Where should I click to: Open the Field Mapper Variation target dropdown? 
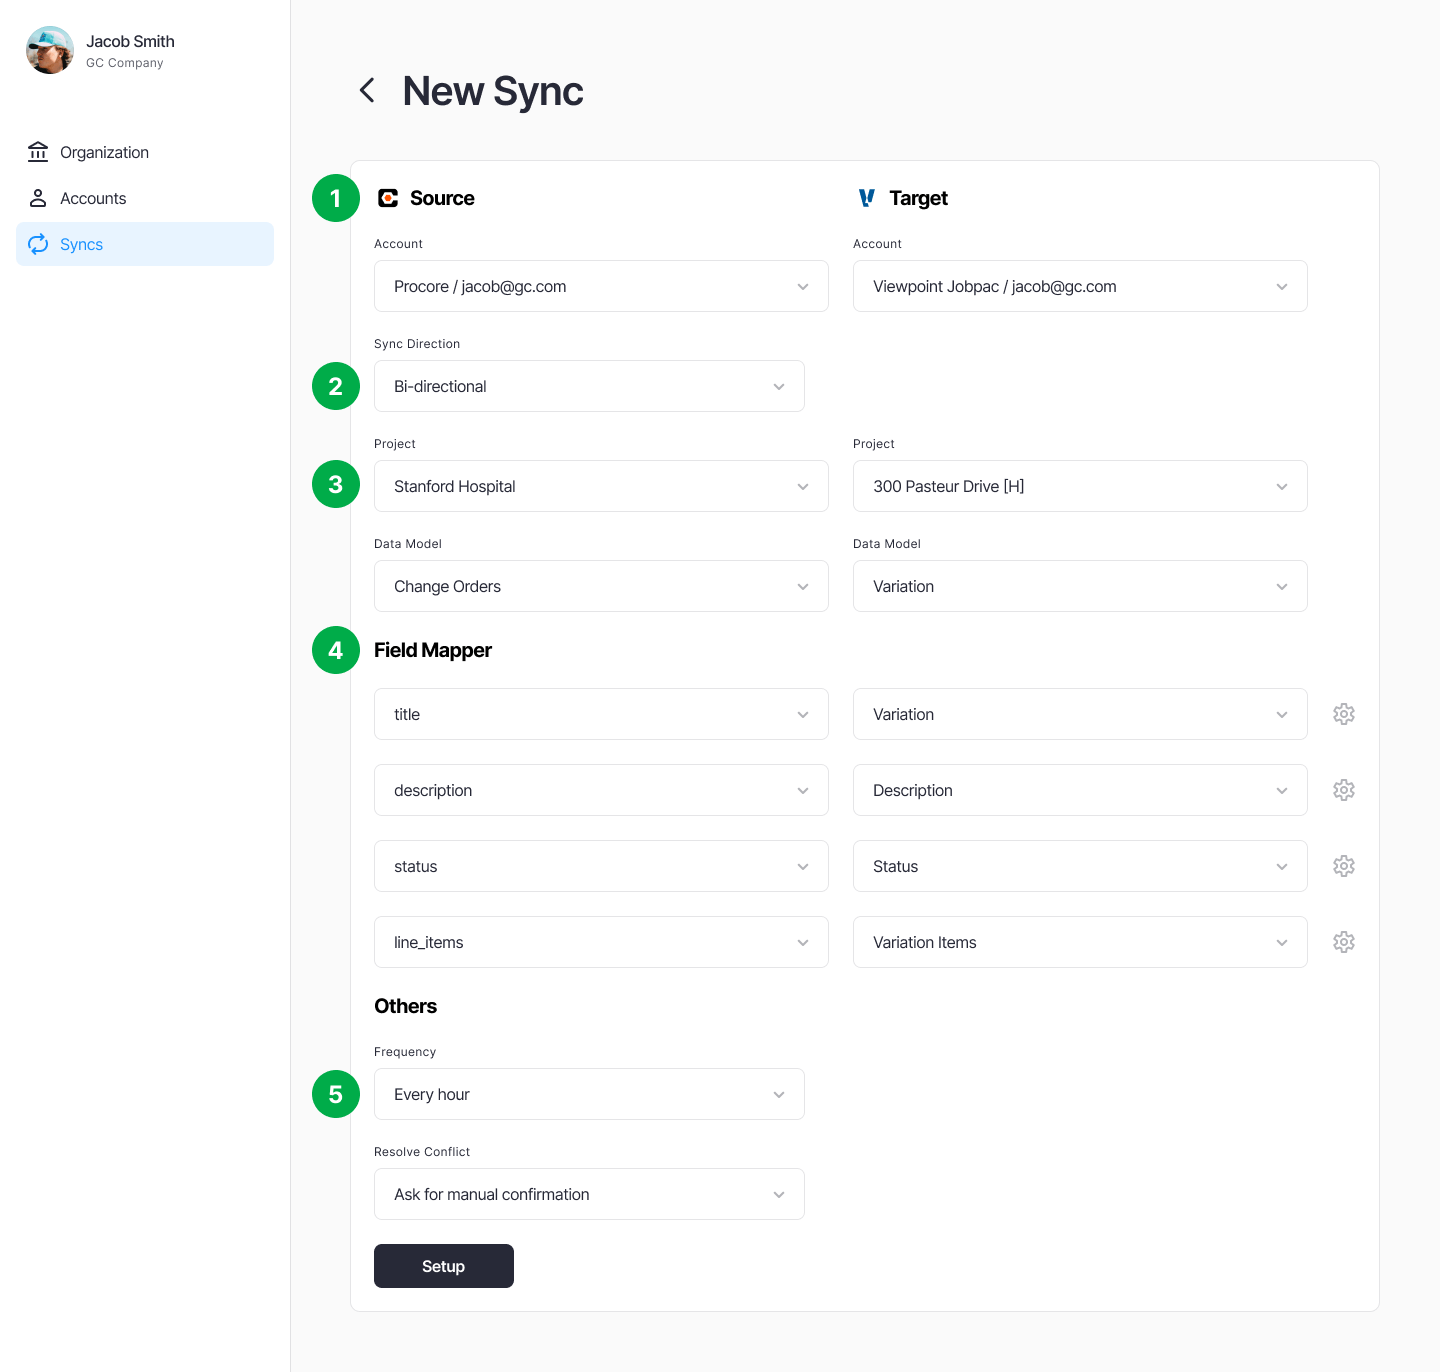pos(1080,714)
